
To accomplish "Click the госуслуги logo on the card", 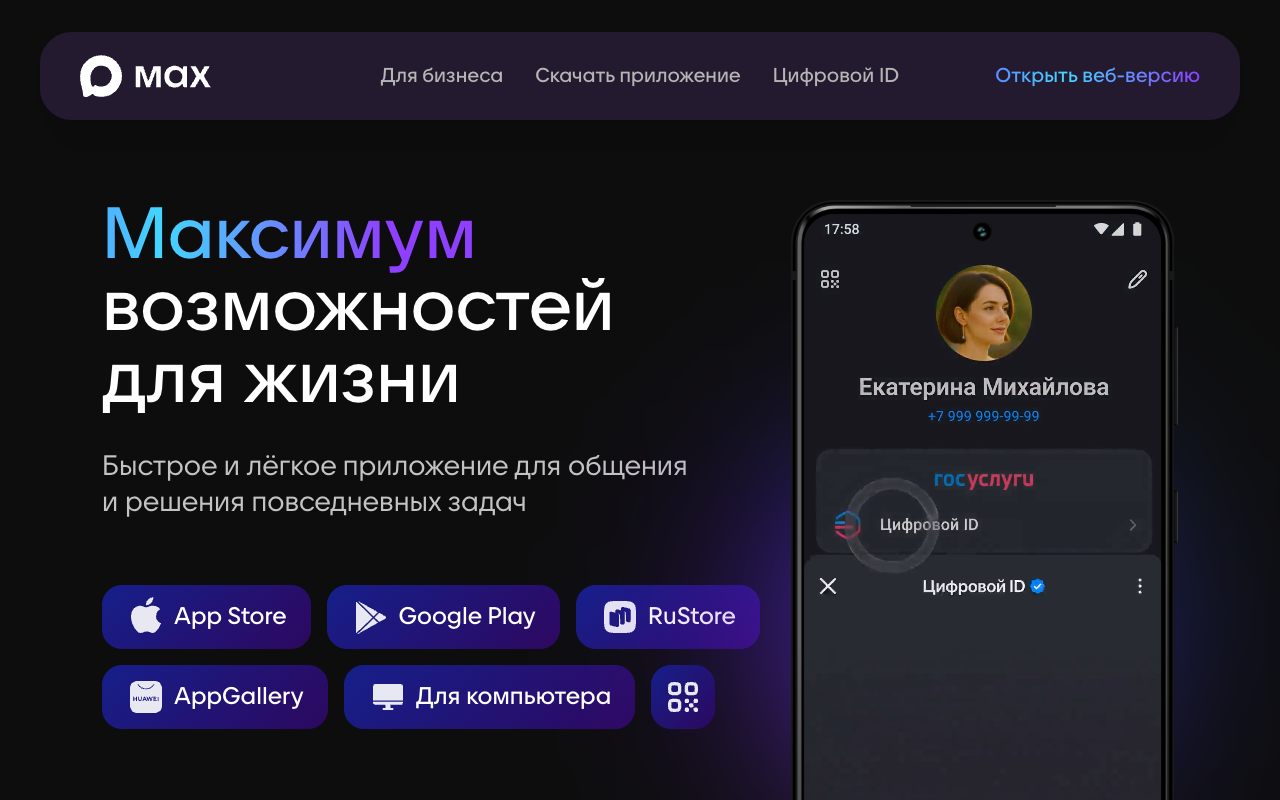I will click(x=984, y=480).
